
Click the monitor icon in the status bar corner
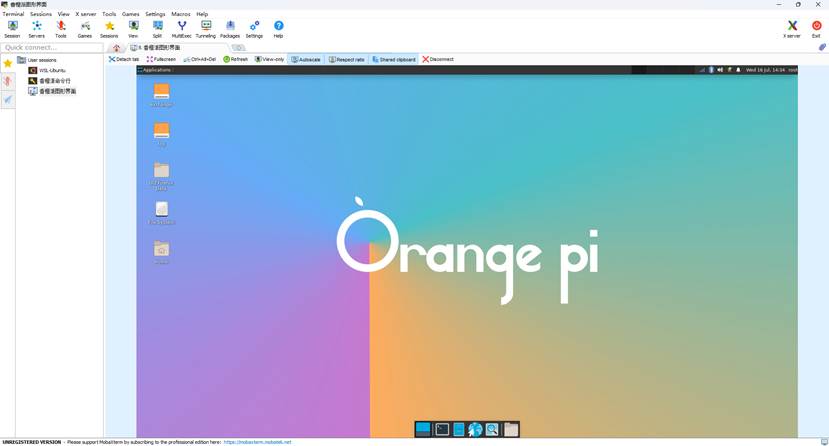[x=824, y=441]
